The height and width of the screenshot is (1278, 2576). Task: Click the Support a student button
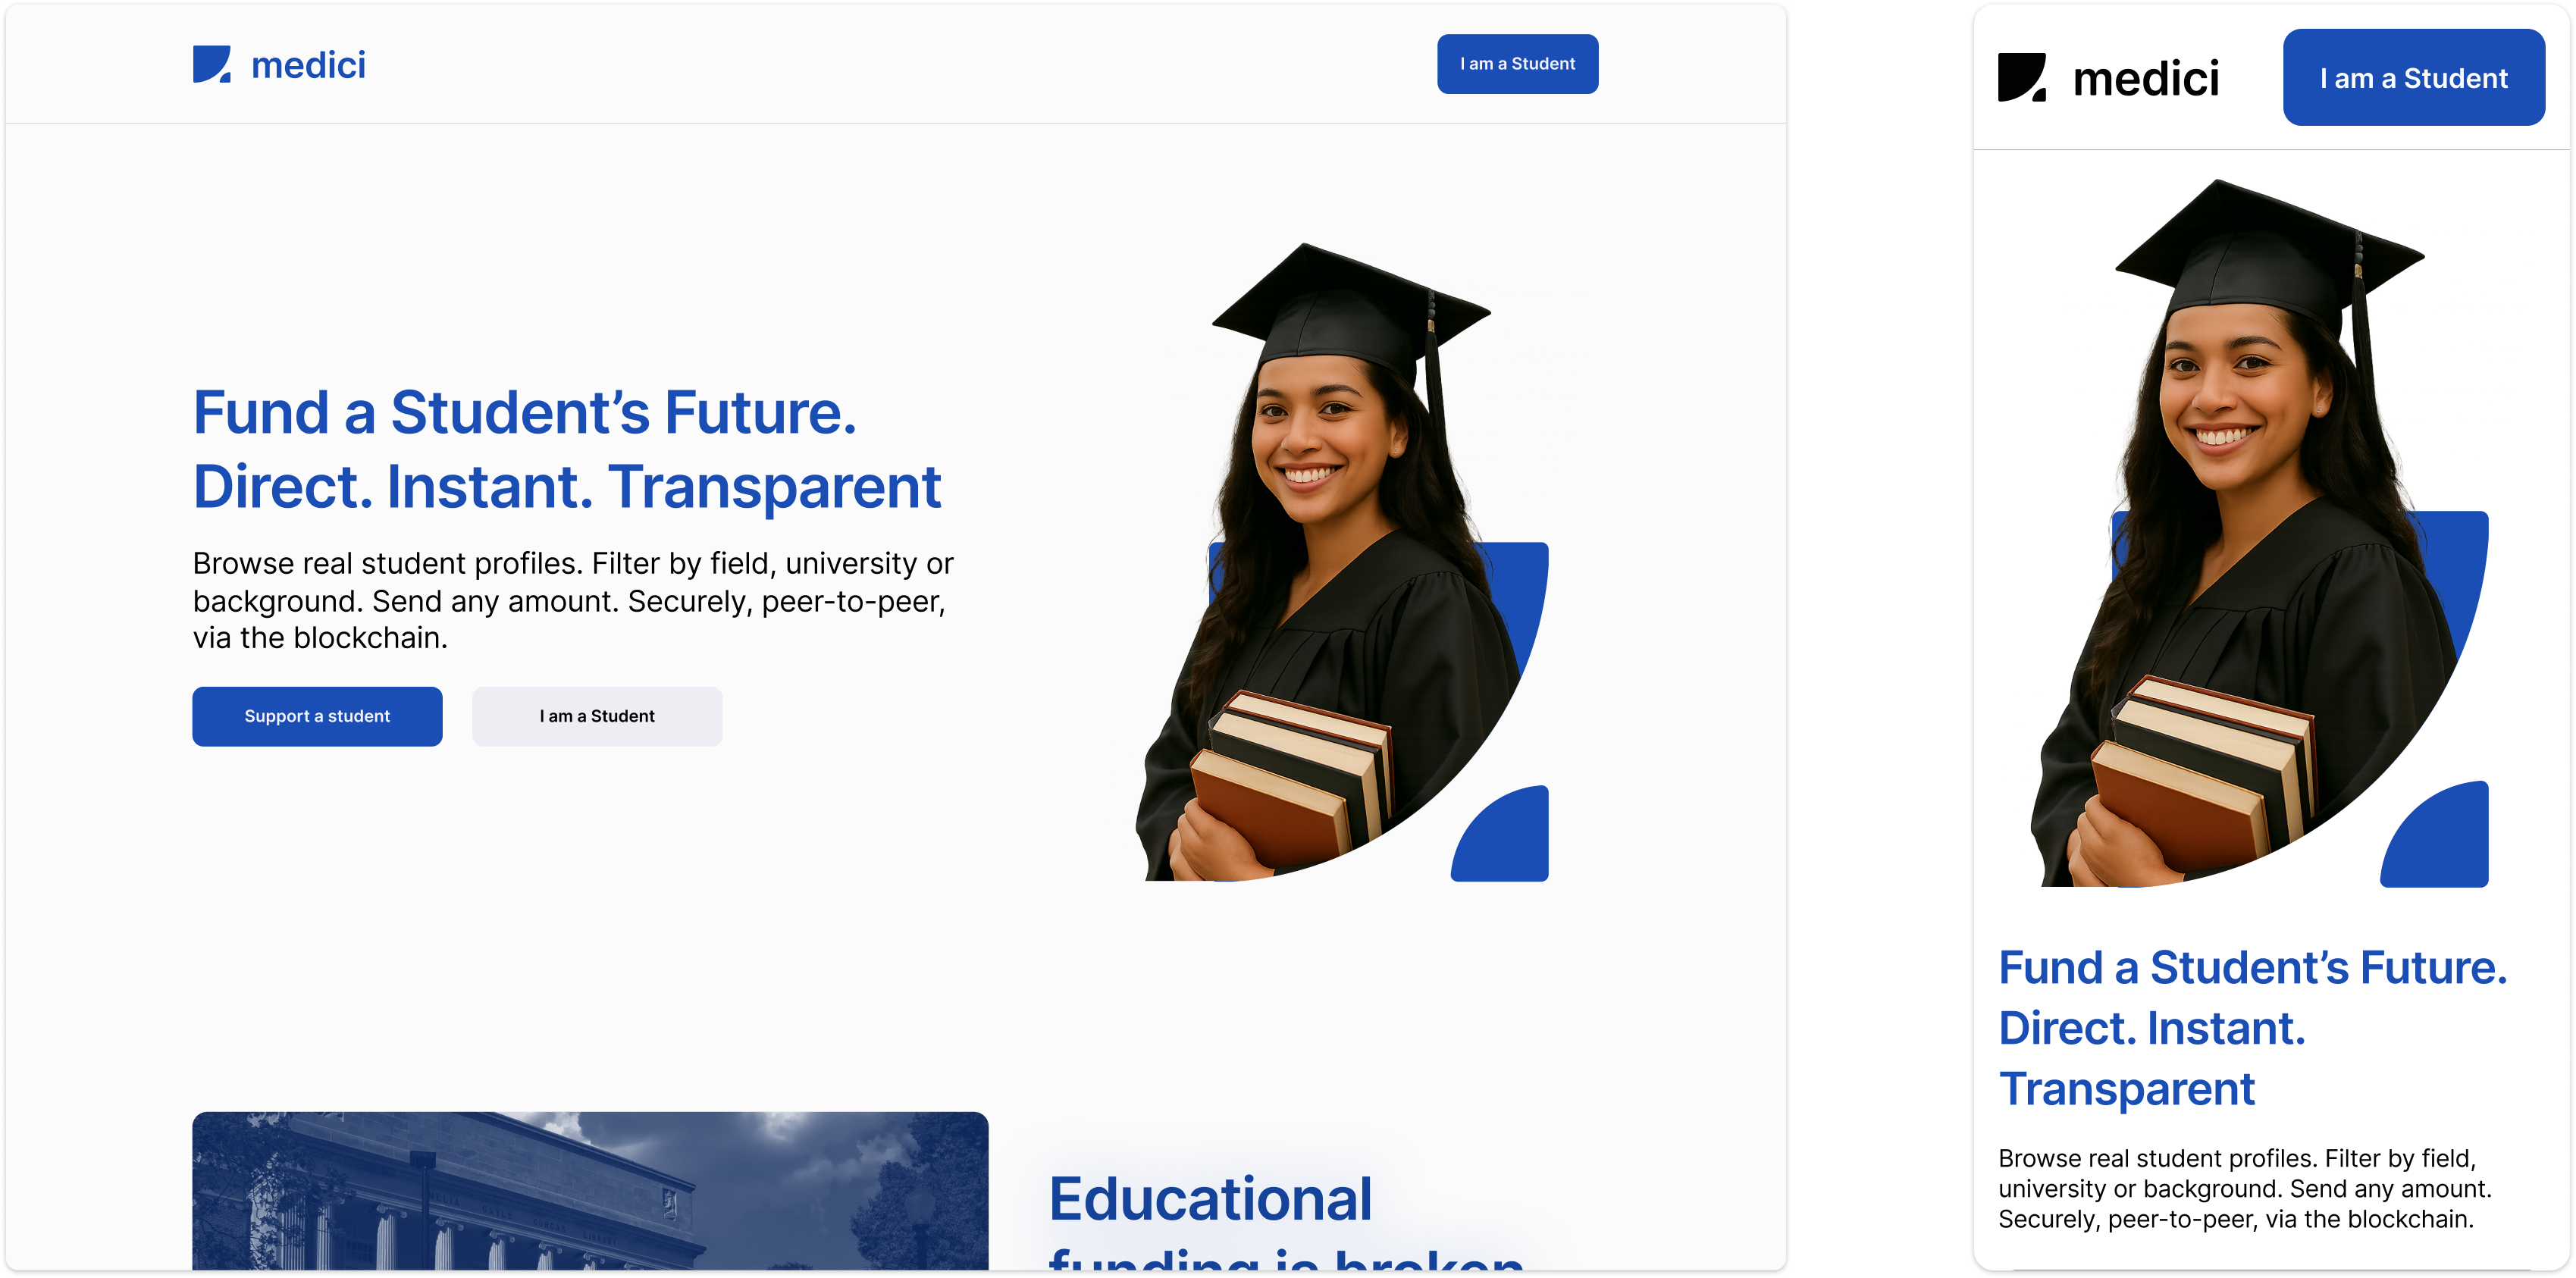coord(317,716)
